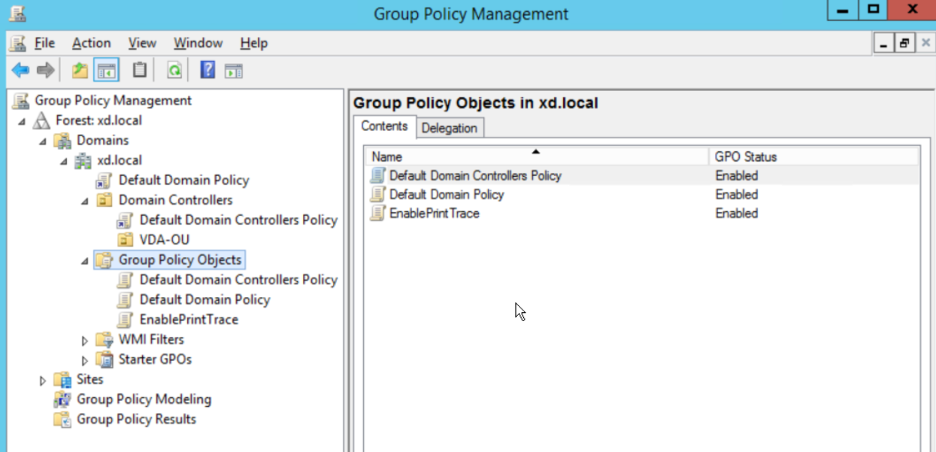Click the Forward arrow toolbar icon
Screen dimensions: 936x452
coord(45,70)
